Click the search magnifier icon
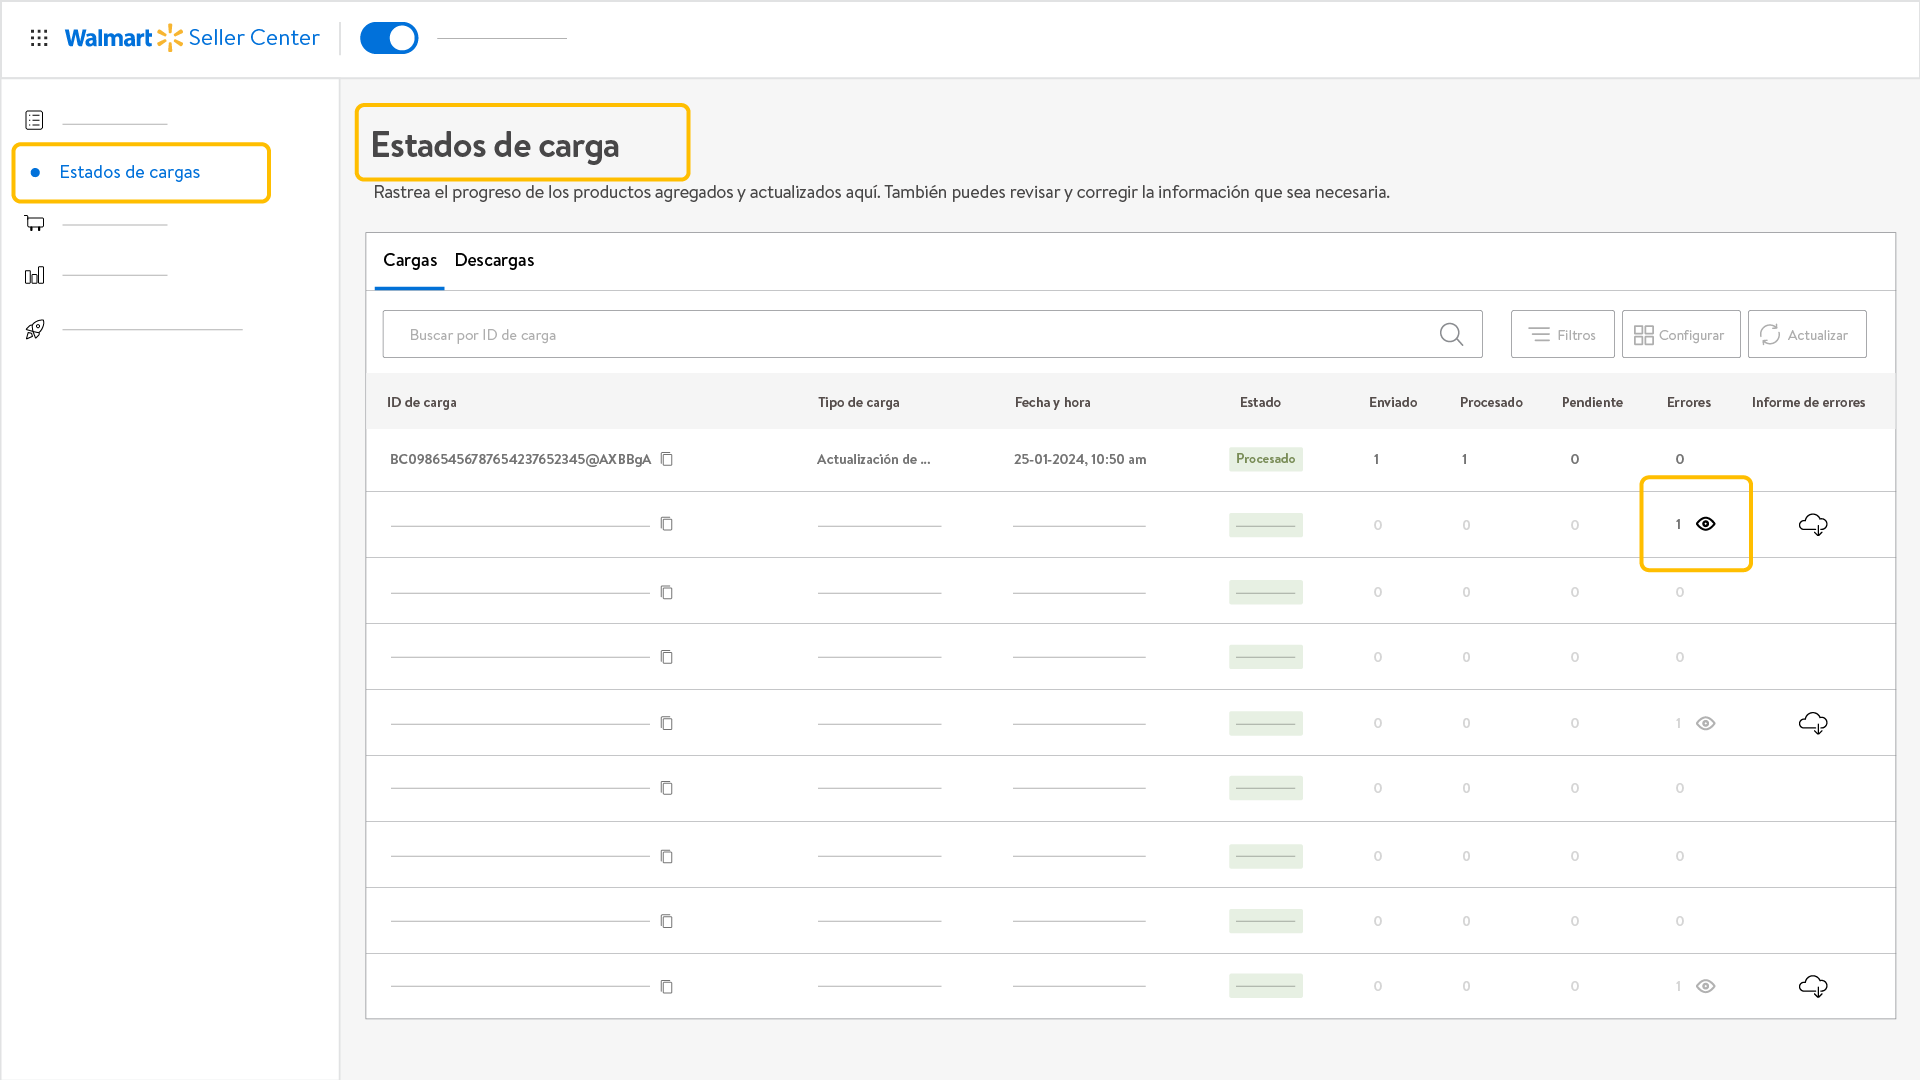Image resolution: width=1920 pixels, height=1080 pixels. click(1451, 334)
